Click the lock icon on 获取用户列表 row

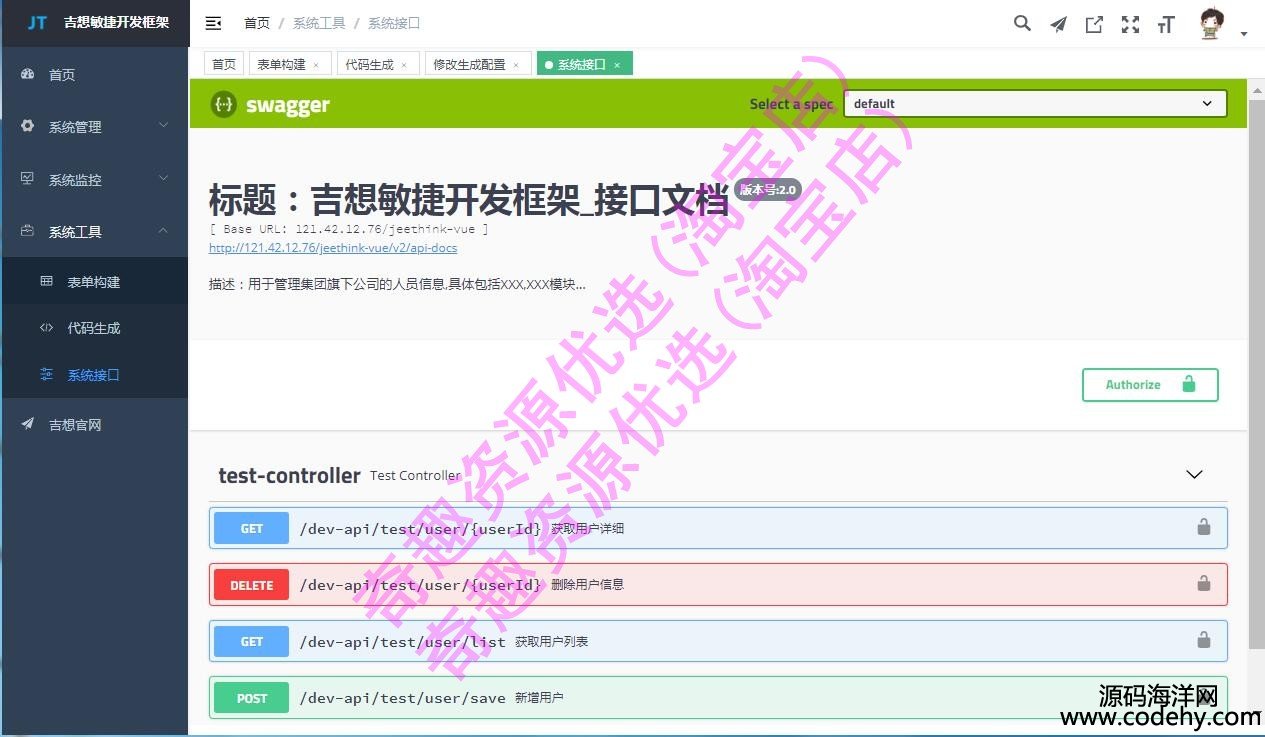pyautogui.click(x=1204, y=640)
